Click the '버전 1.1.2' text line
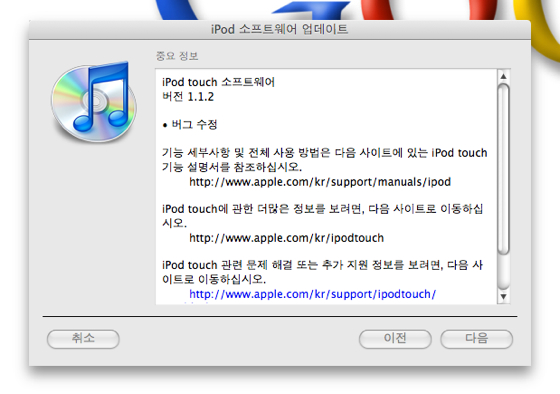Viewport: 560px width, 394px height. [x=188, y=97]
